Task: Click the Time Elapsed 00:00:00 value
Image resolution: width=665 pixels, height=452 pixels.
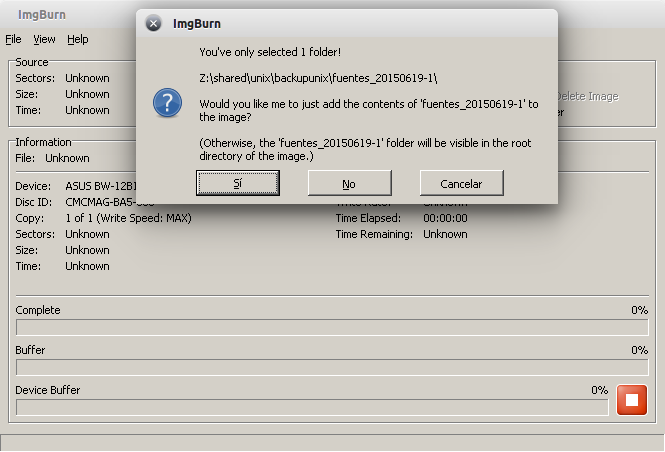Action: click(445, 218)
